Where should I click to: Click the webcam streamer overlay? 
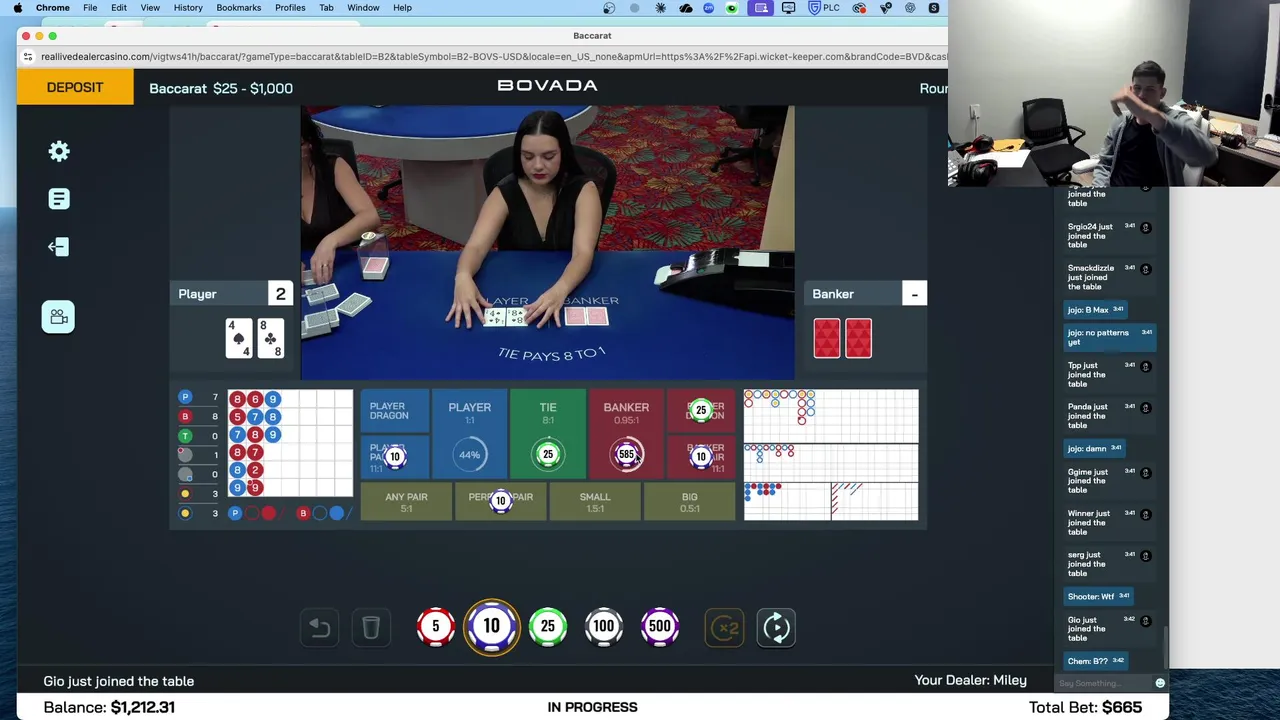click(x=1114, y=93)
